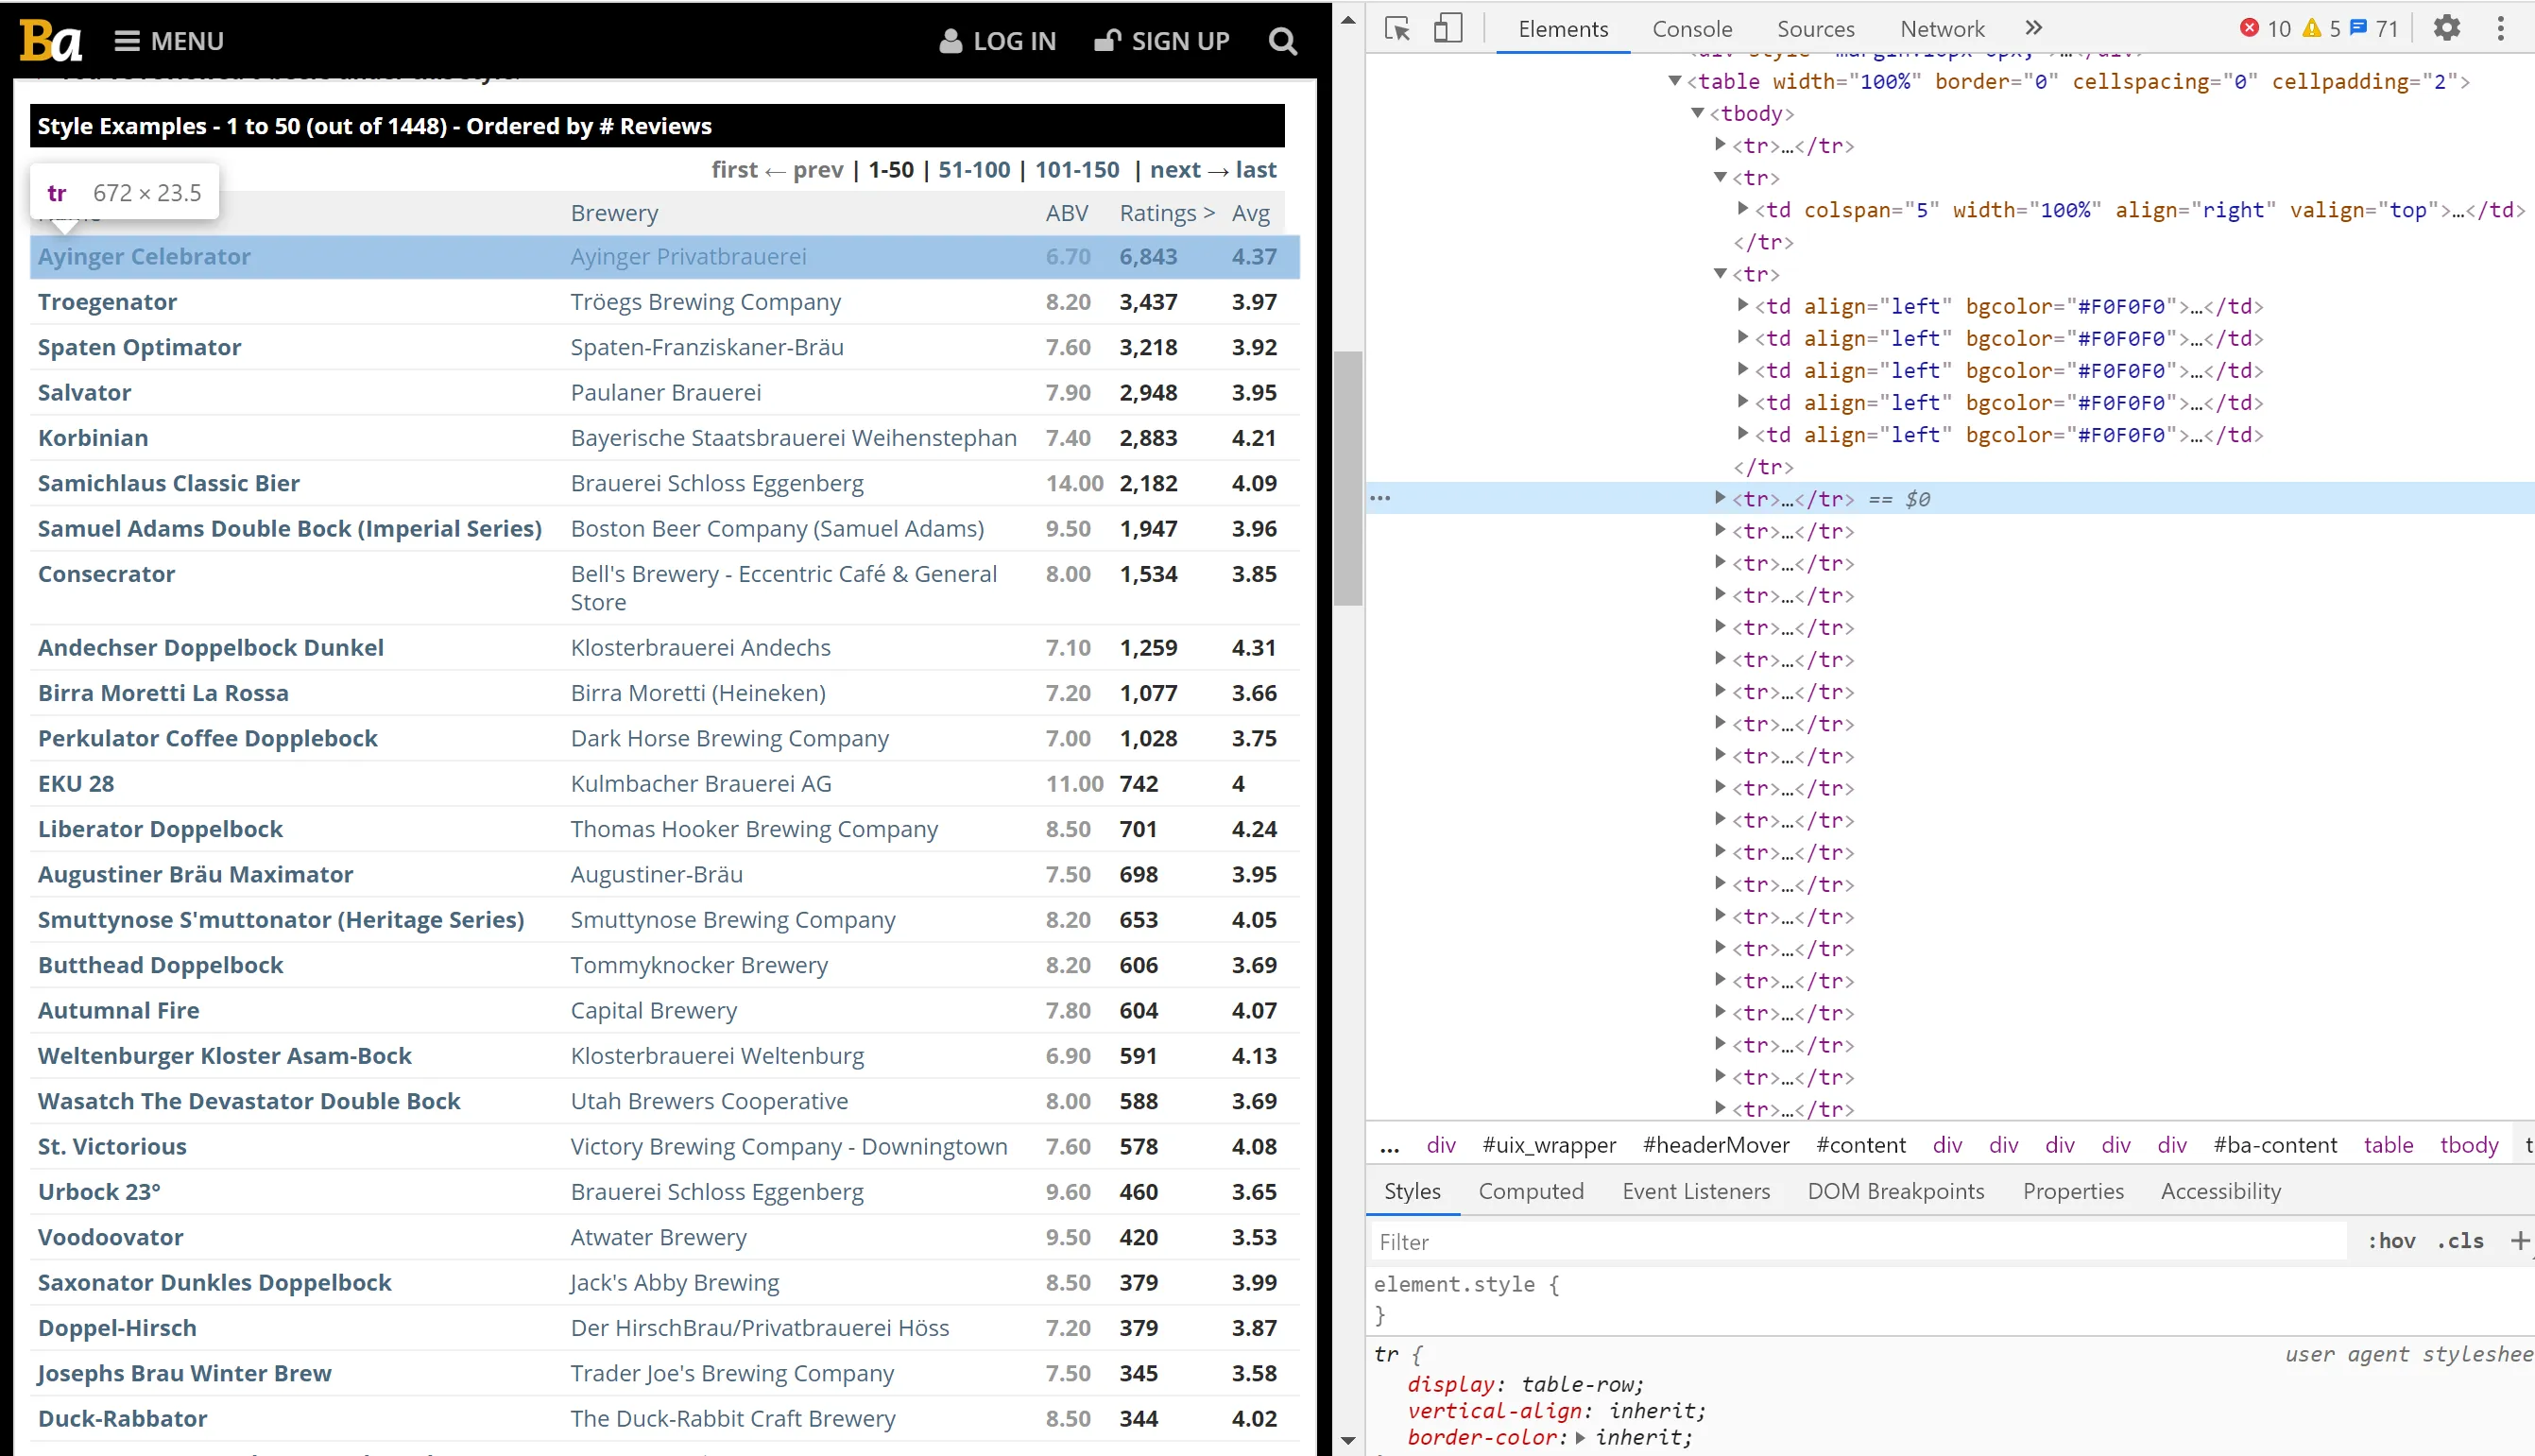Viewport: 2535px width, 1456px height.
Task: Click the inspect element picker icon
Action: tap(1397, 28)
